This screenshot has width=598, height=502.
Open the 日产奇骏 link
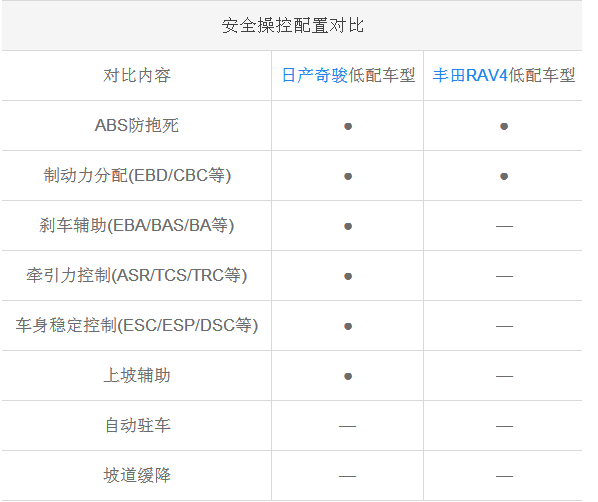tap(315, 75)
